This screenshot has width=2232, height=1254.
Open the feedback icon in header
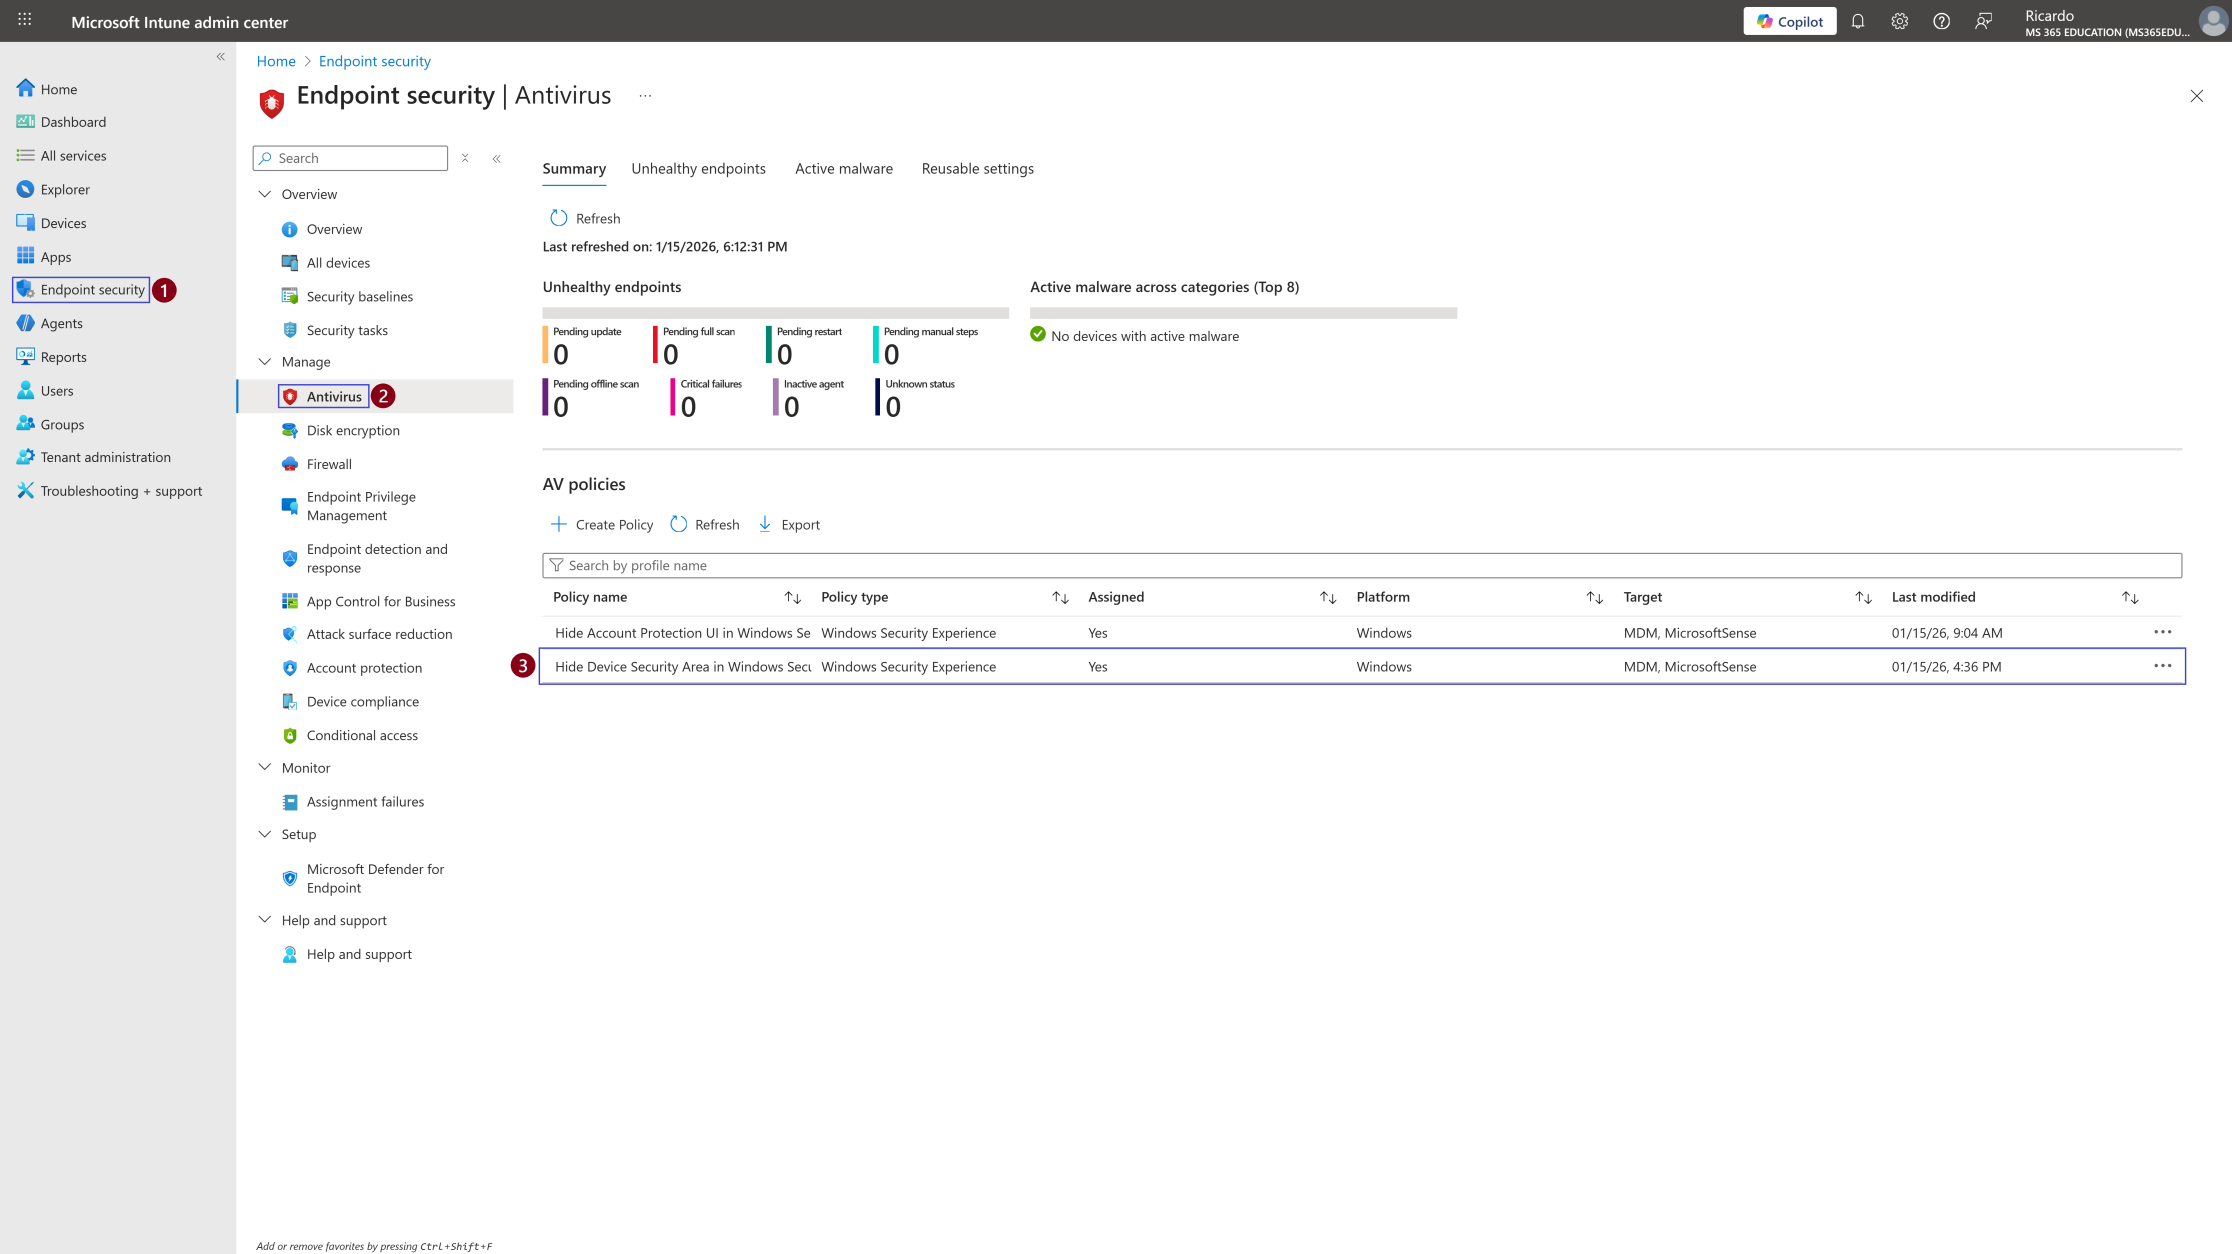click(1984, 21)
